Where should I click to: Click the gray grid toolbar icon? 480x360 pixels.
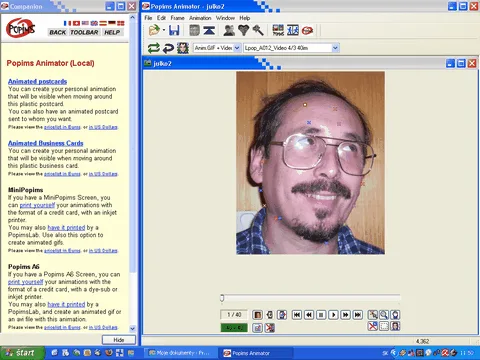point(194,31)
